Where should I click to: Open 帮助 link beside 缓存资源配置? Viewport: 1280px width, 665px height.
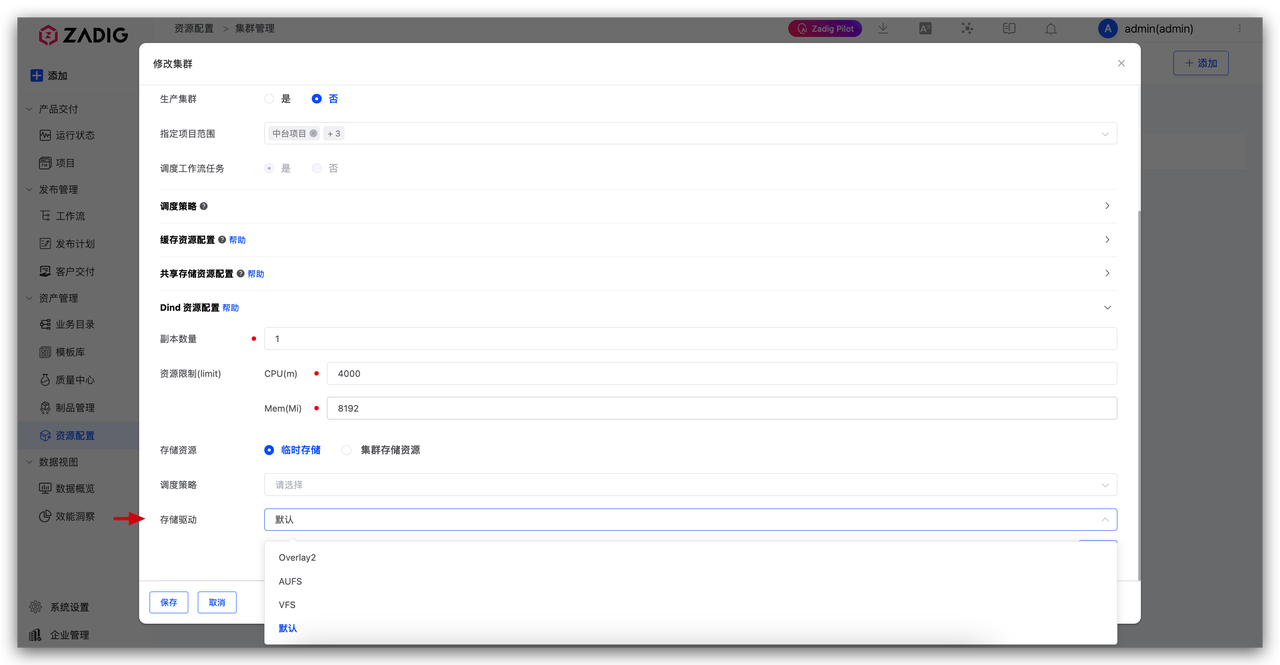pos(237,240)
